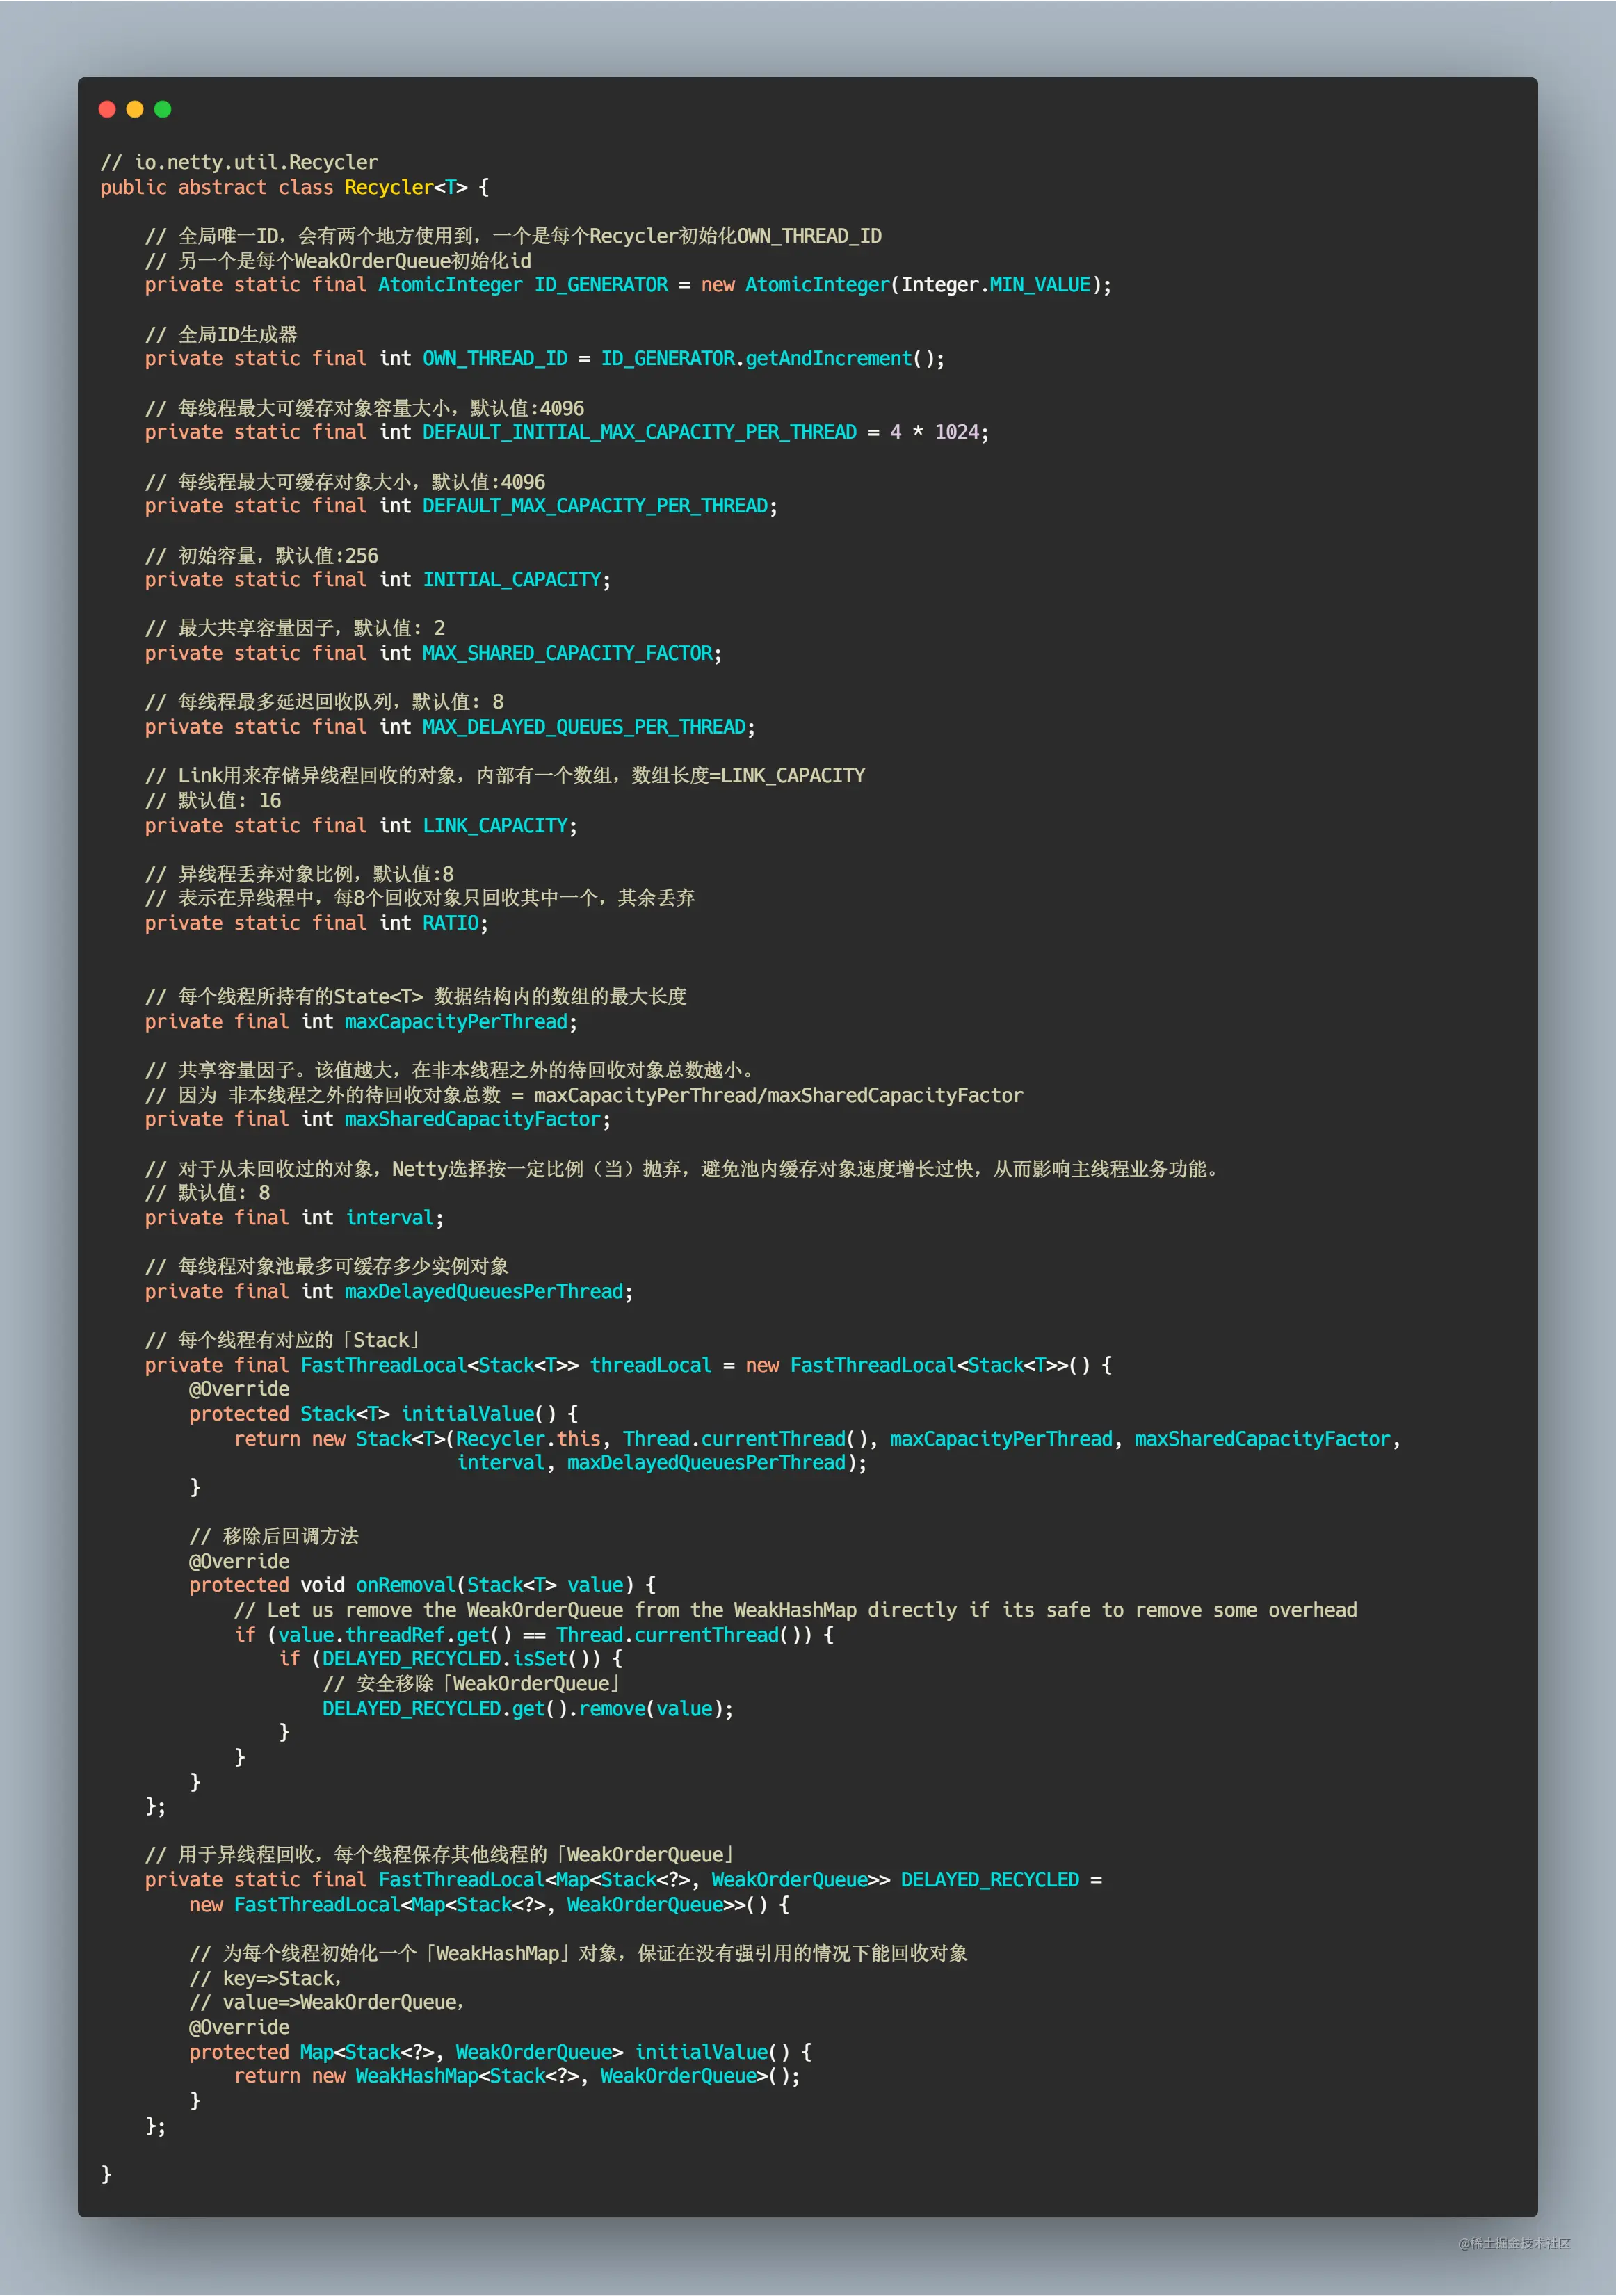
Task: Click the MAX_DELAYED_QUEUES_PER_THREAD constant
Action: pyautogui.click(x=584, y=727)
